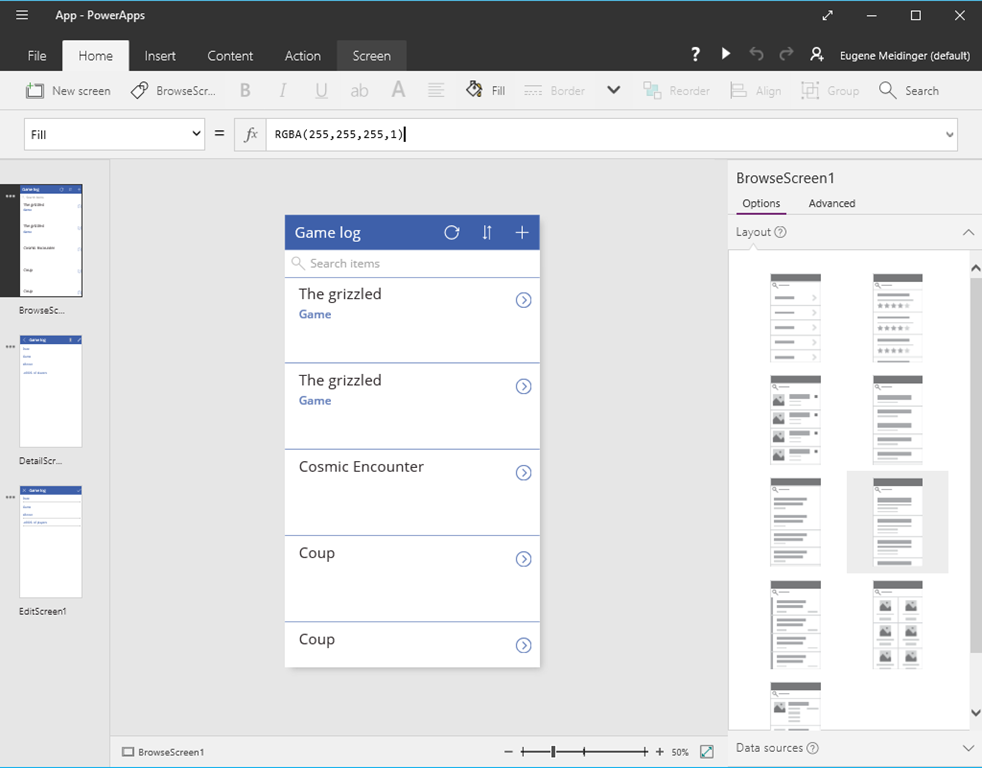Click the fx formula button
Image resolution: width=982 pixels, height=768 pixels.
[251, 134]
